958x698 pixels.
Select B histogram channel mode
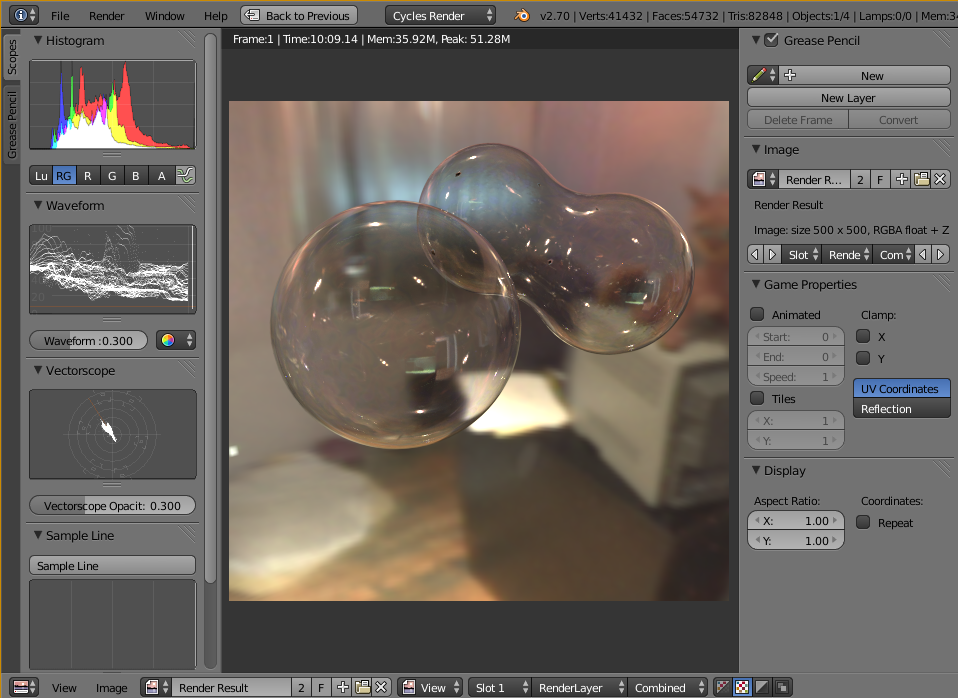click(x=136, y=175)
